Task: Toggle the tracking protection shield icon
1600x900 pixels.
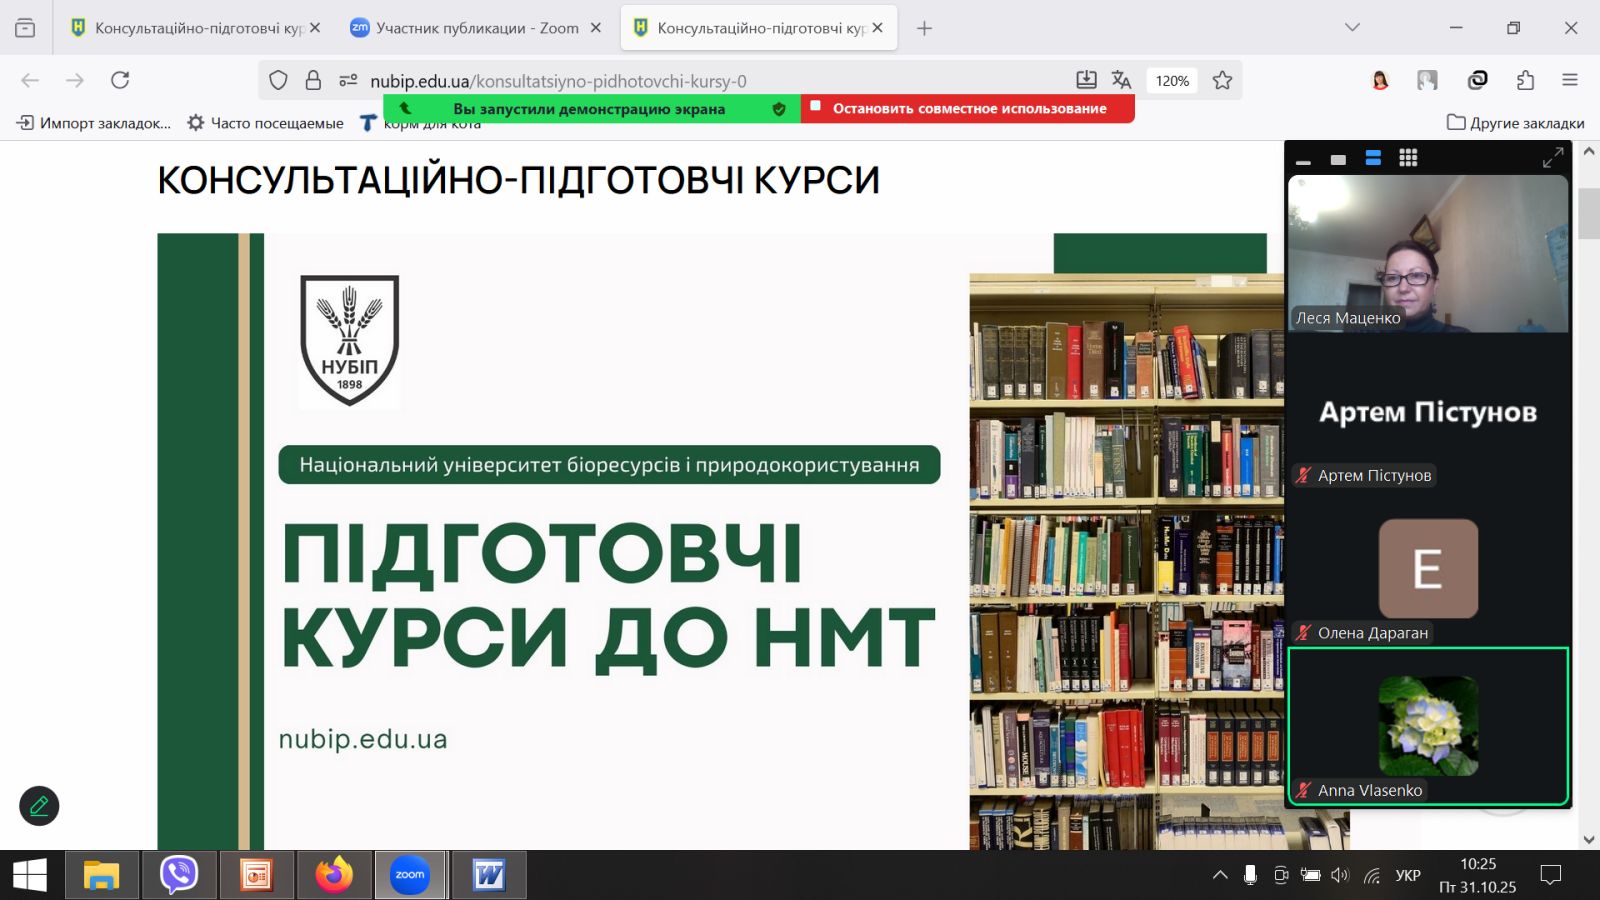Action: click(x=278, y=80)
